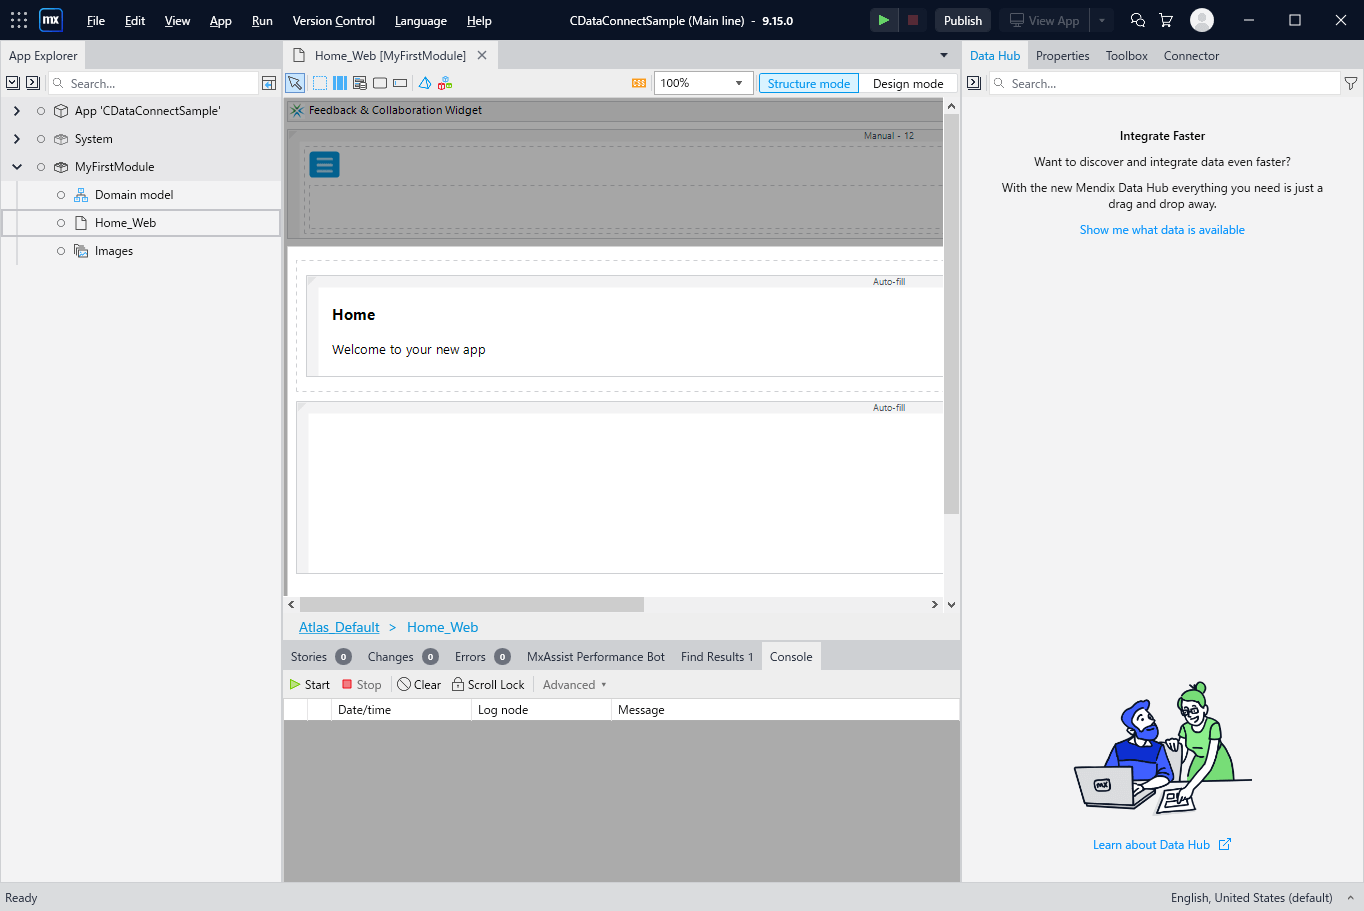This screenshot has height=911, width=1364.
Task: Switch to the Connector tab
Action: (1191, 56)
